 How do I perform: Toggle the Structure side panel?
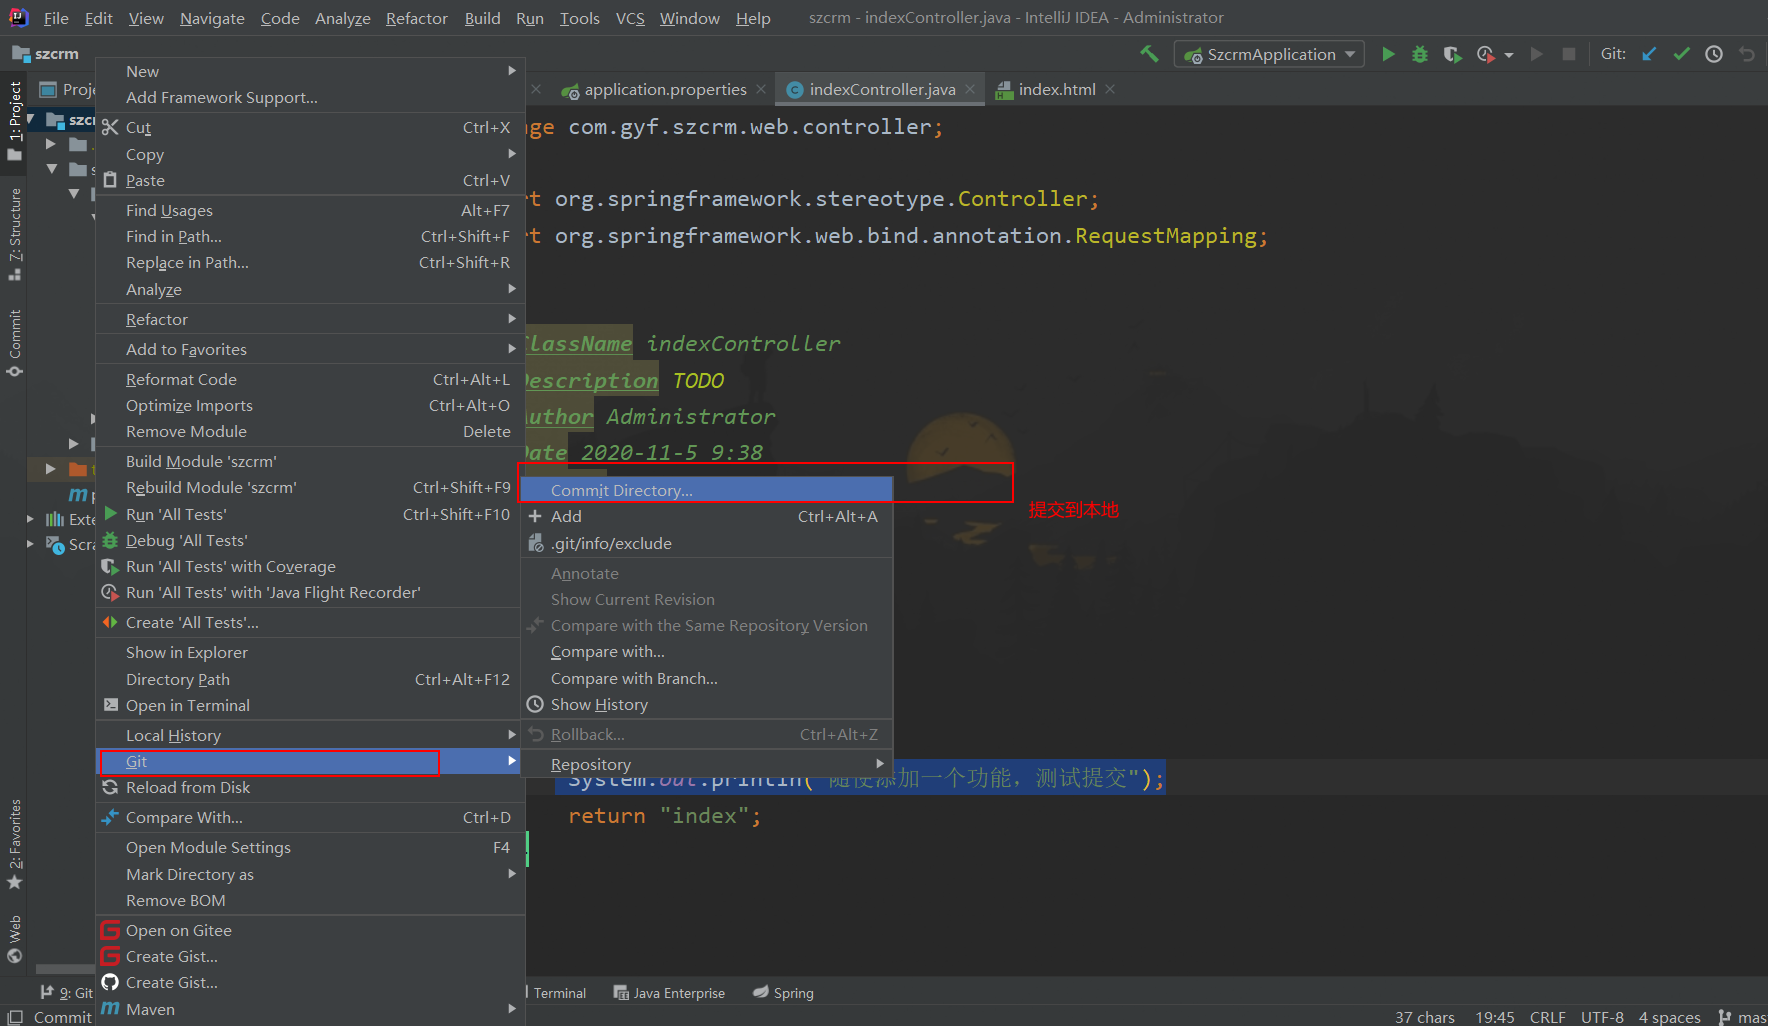[14, 234]
